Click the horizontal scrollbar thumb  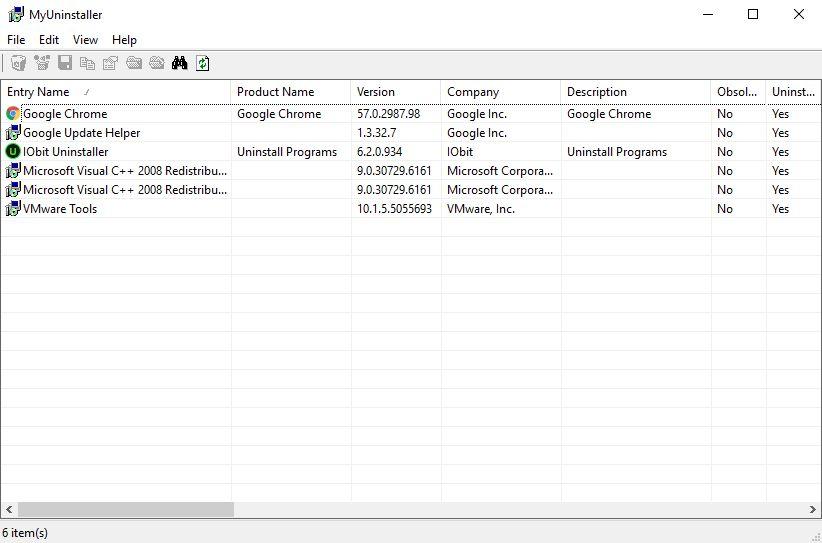tap(126, 509)
